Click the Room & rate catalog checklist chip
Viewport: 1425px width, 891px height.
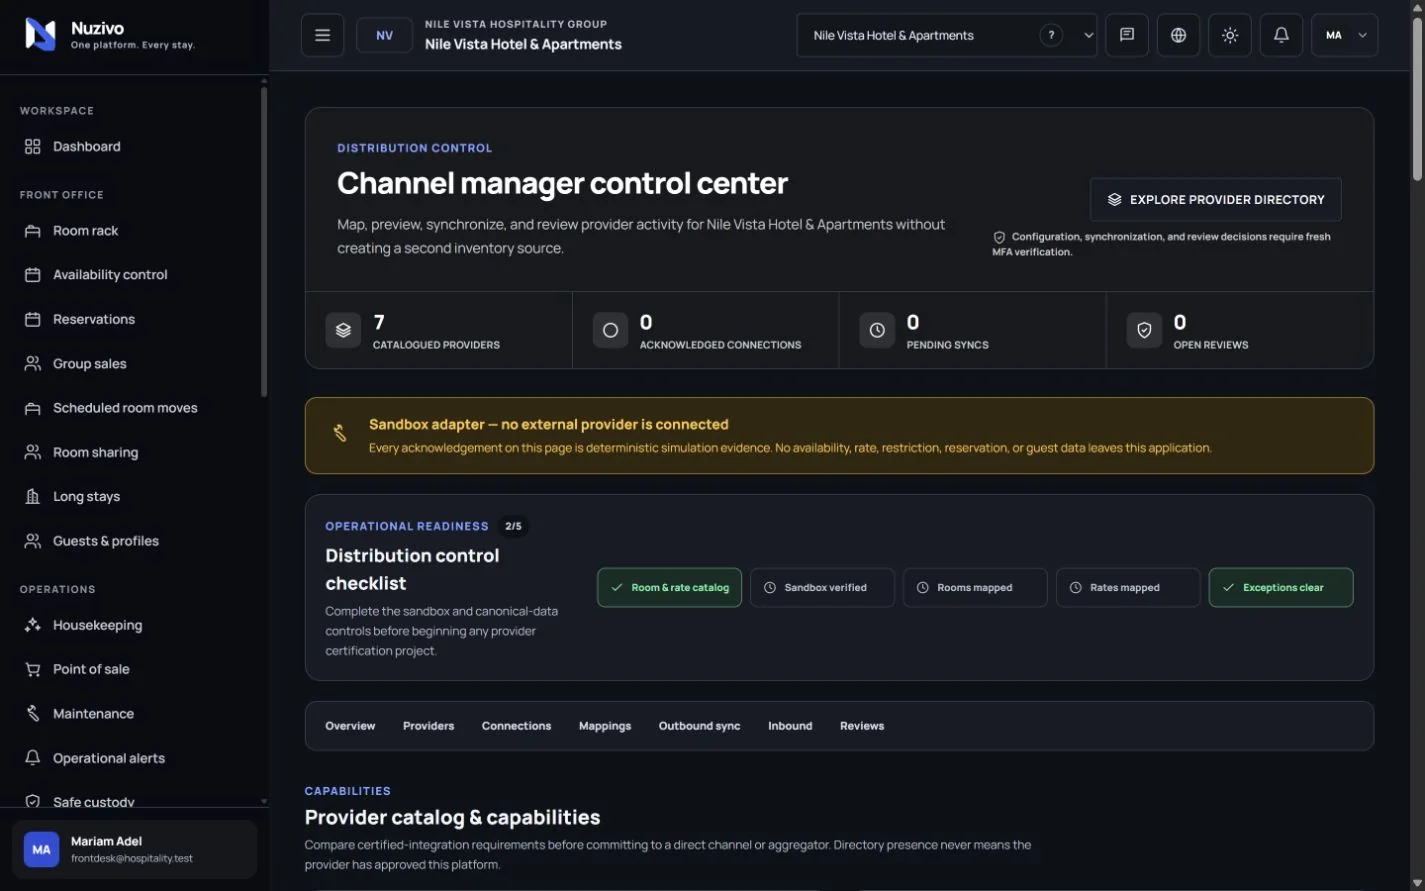670,588
